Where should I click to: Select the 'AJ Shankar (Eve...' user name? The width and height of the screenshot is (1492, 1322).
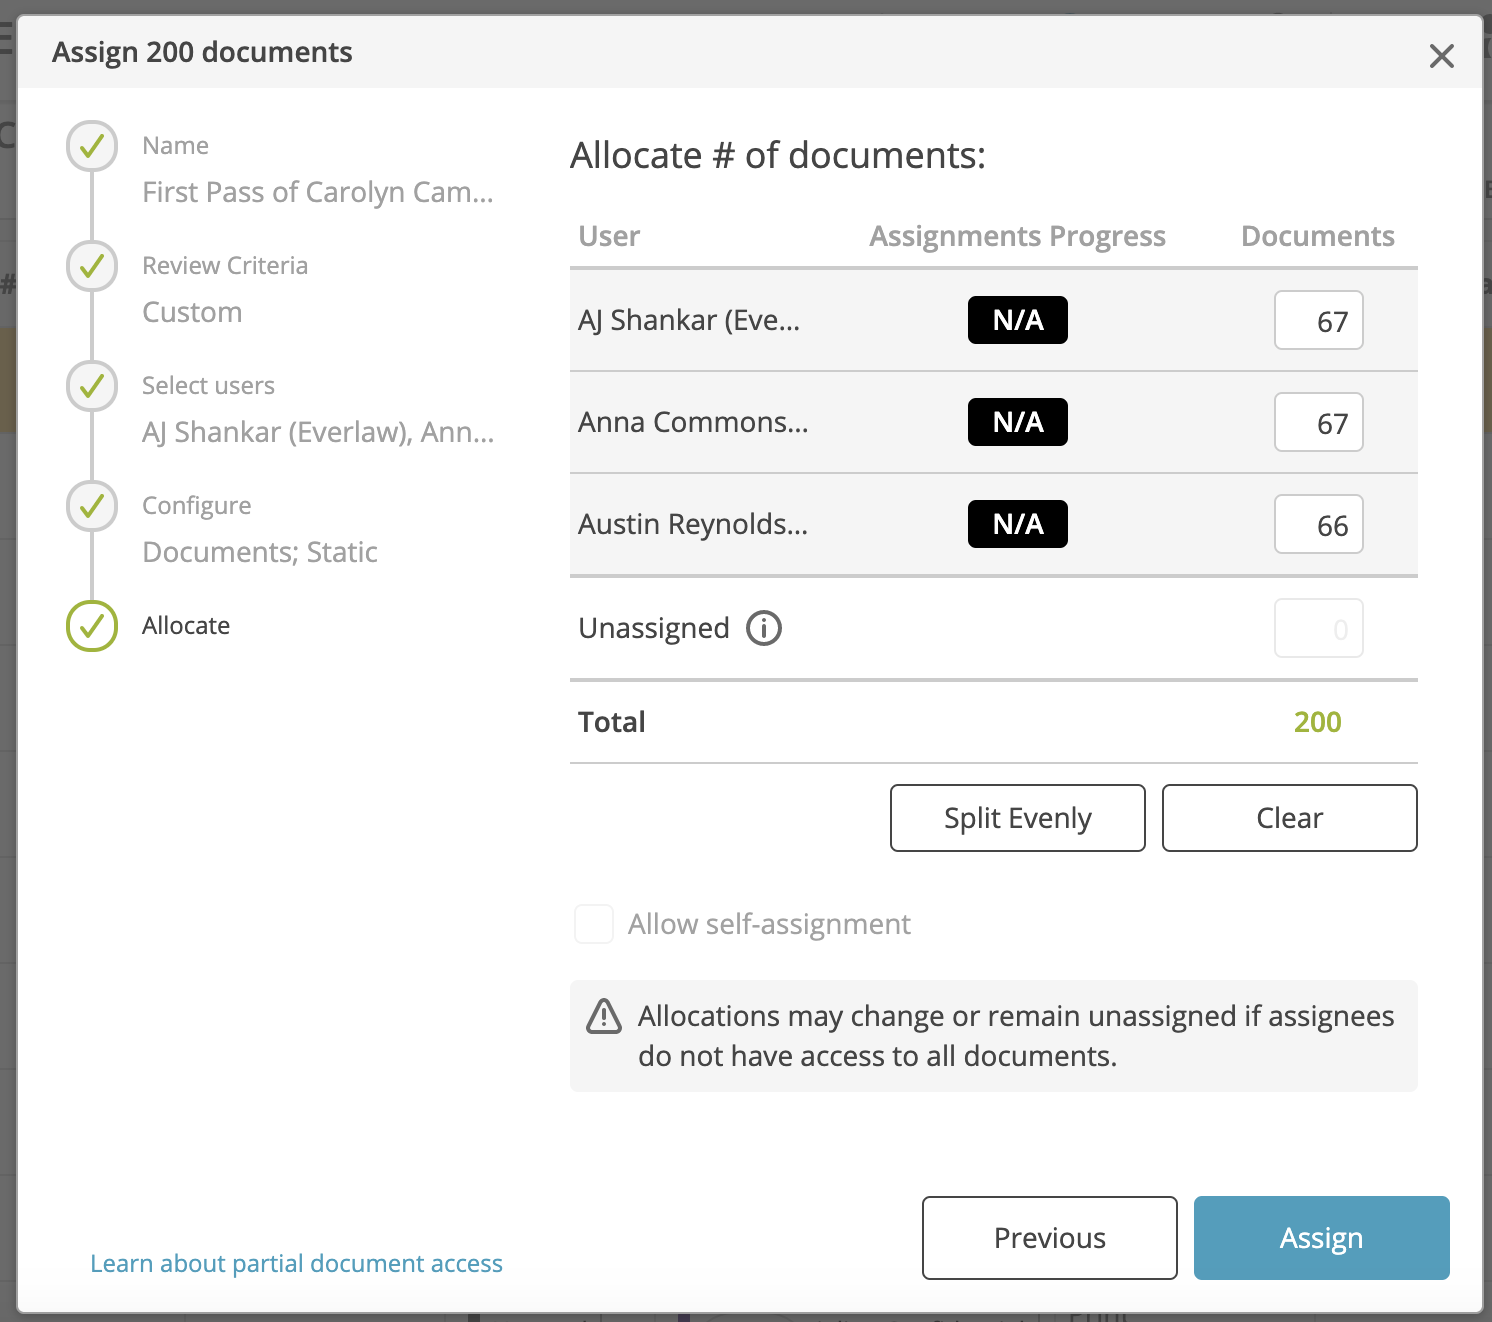point(689,321)
